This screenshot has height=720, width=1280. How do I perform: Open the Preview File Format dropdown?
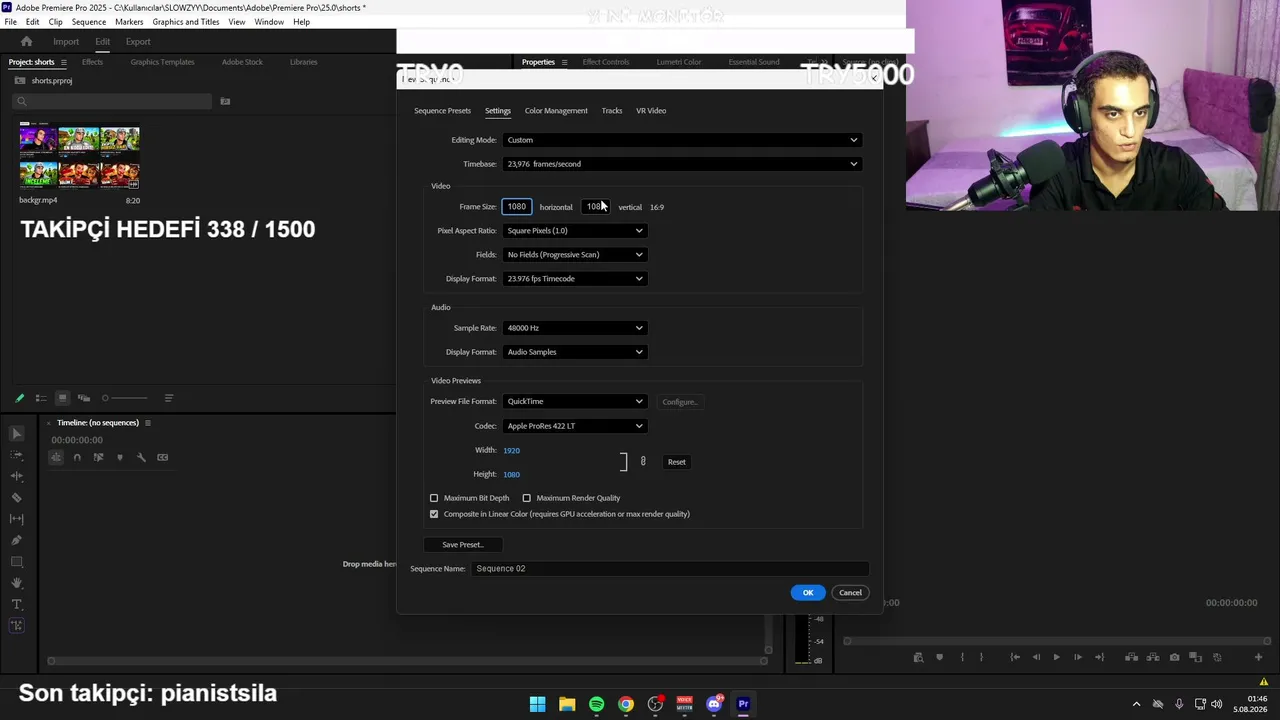point(574,402)
